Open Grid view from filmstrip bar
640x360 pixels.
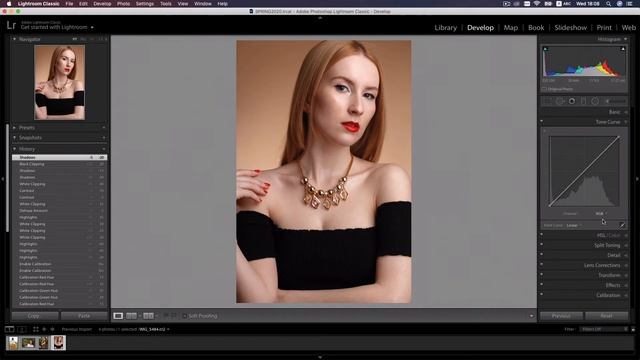click(x=36, y=329)
